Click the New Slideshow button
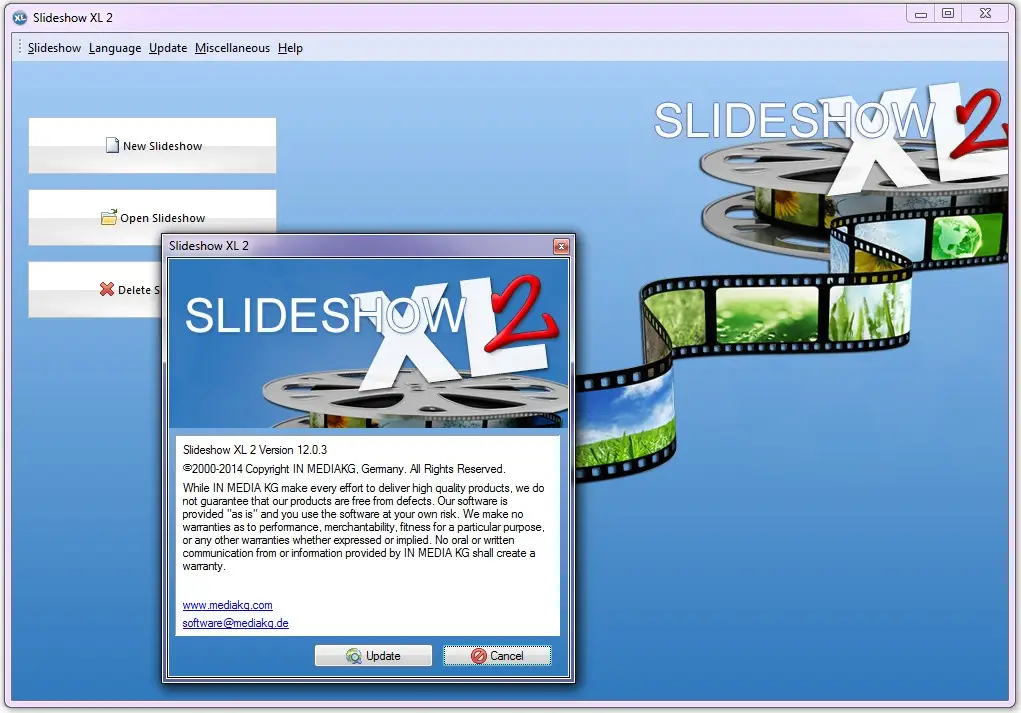This screenshot has width=1021, height=713. [152, 145]
